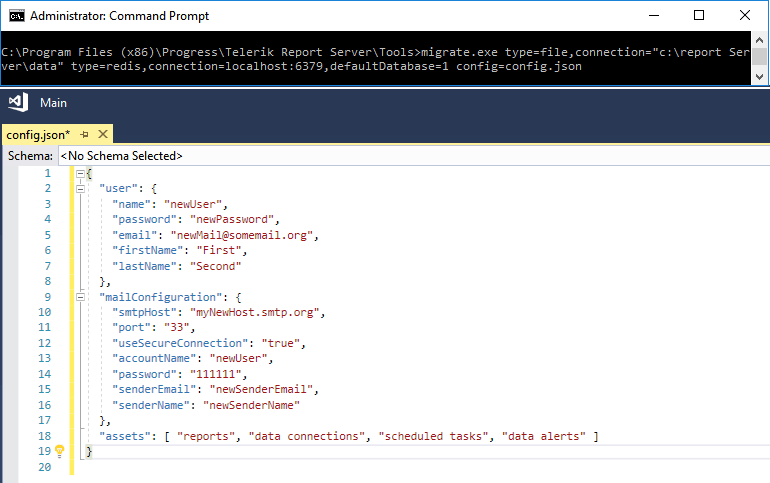Click the "newMail@somemail.org" email value
The image size is (770, 483).
tap(241, 235)
